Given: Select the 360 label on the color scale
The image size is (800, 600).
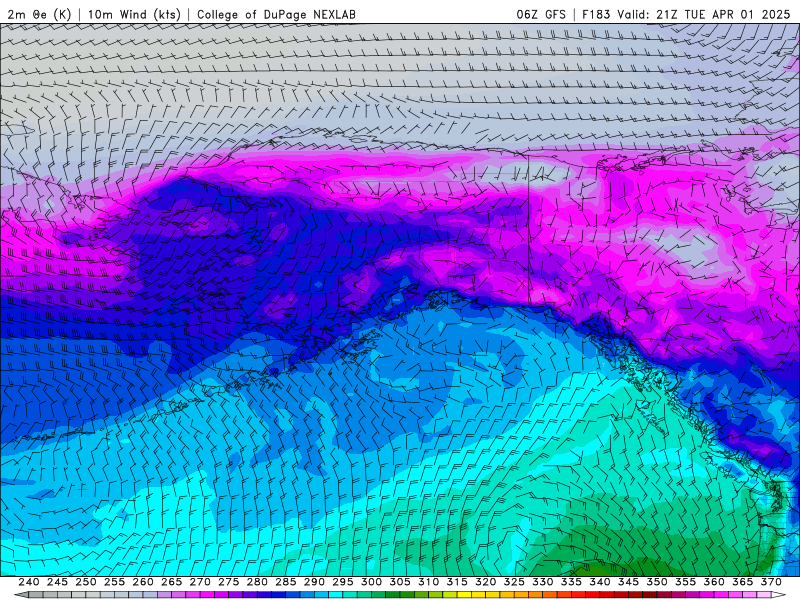Looking at the screenshot, I should (714, 582).
